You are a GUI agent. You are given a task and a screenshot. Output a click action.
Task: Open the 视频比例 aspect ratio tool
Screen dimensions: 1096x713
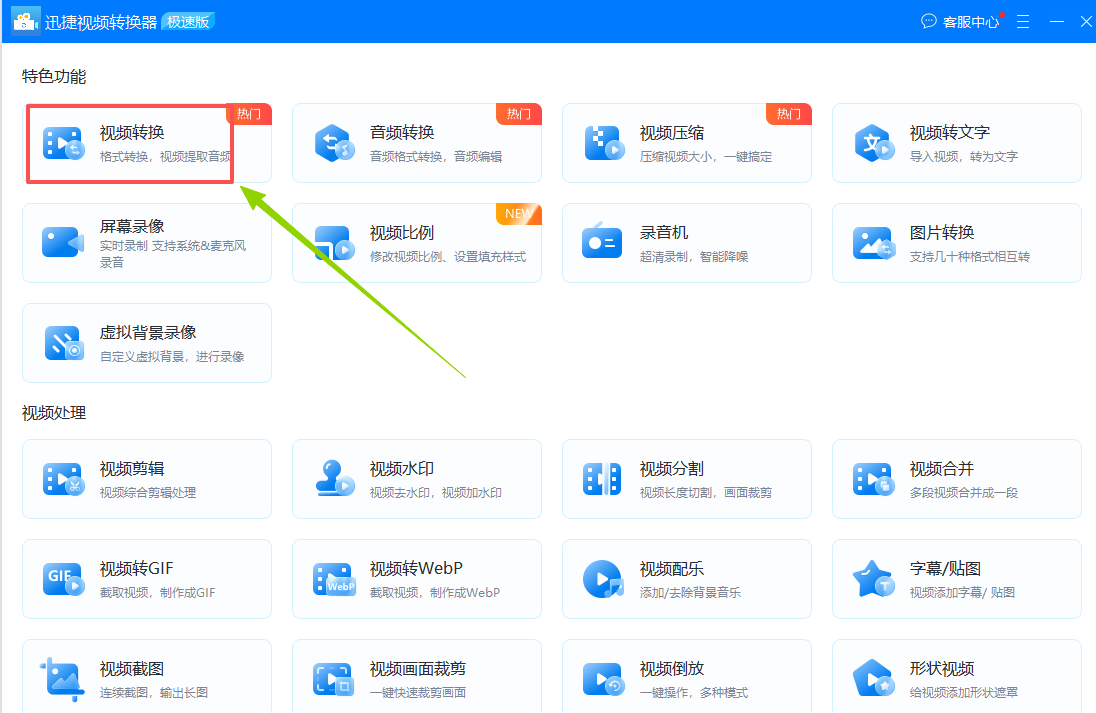[x=416, y=242]
